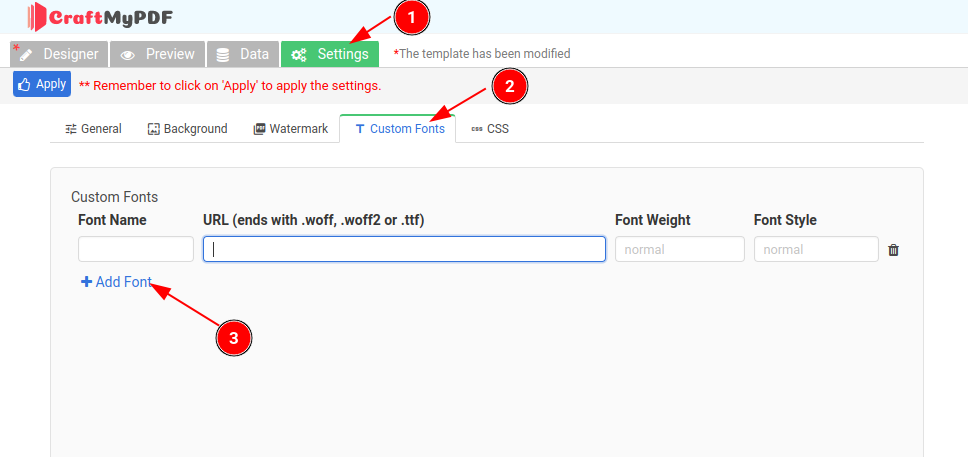The image size is (968, 457).
Task: Click the trash icon to delete font row
Action: [x=893, y=250]
